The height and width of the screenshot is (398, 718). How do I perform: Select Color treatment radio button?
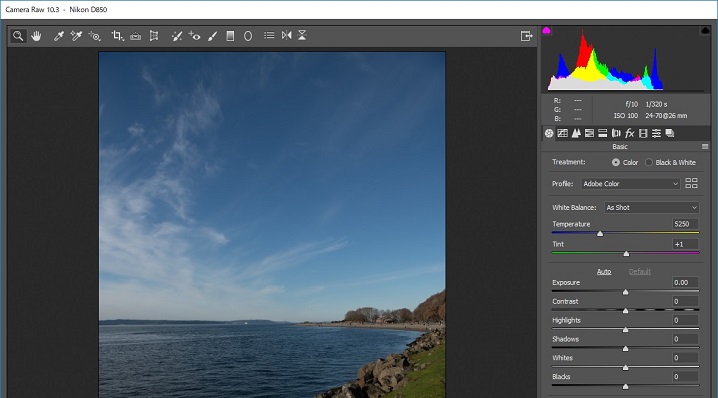[x=616, y=162]
